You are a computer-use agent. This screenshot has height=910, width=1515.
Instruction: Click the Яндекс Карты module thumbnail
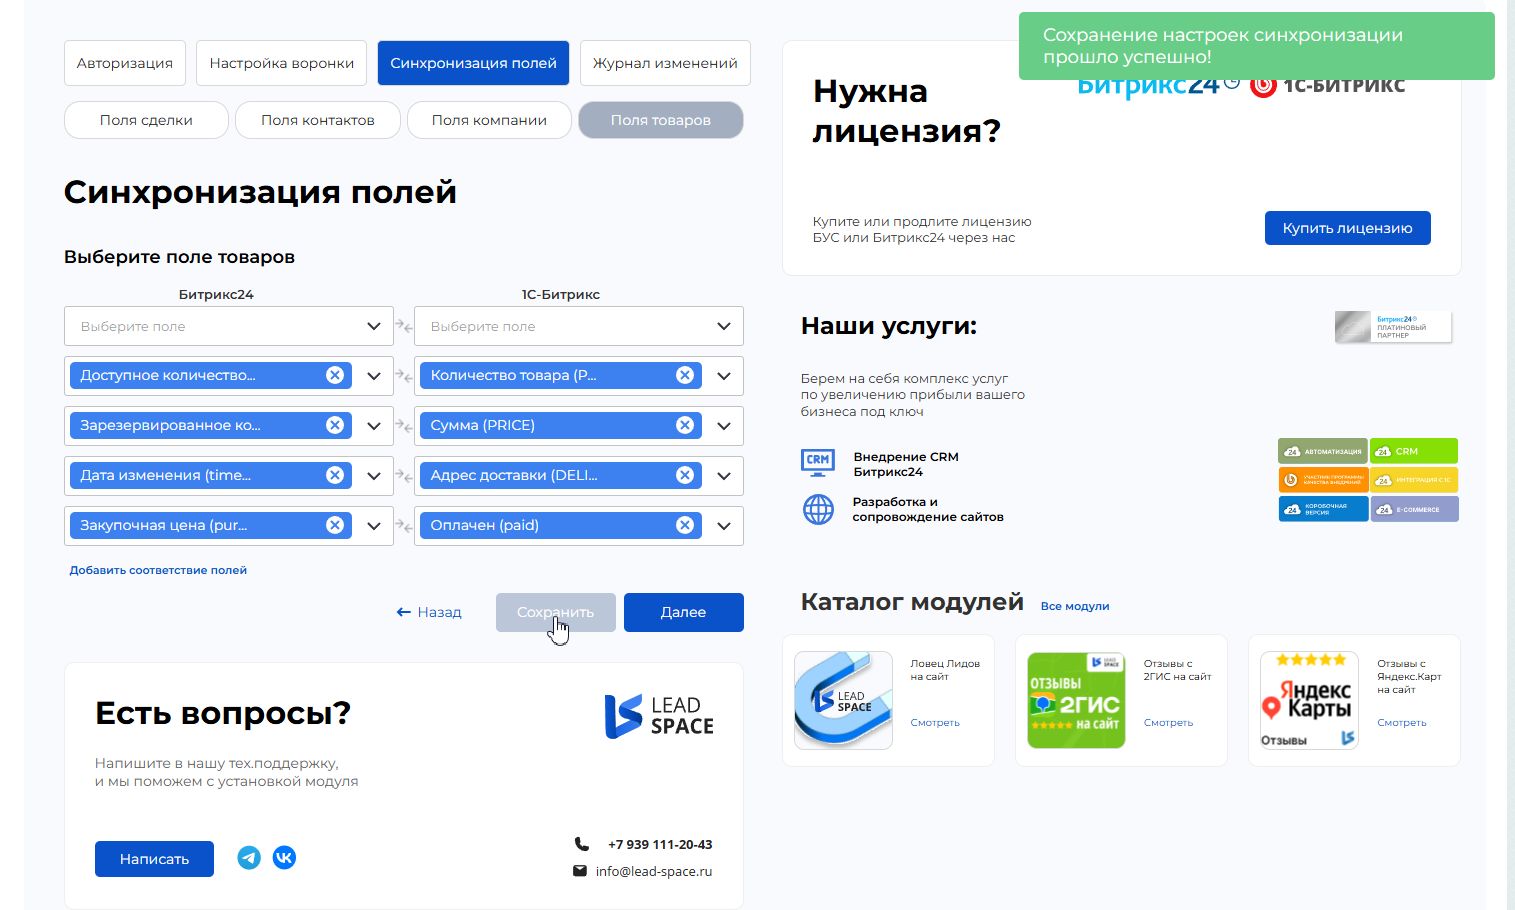coord(1309,700)
